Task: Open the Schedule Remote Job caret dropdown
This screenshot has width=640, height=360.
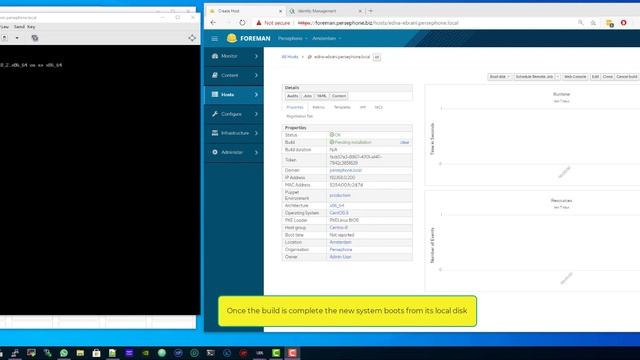Action: tap(558, 77)
